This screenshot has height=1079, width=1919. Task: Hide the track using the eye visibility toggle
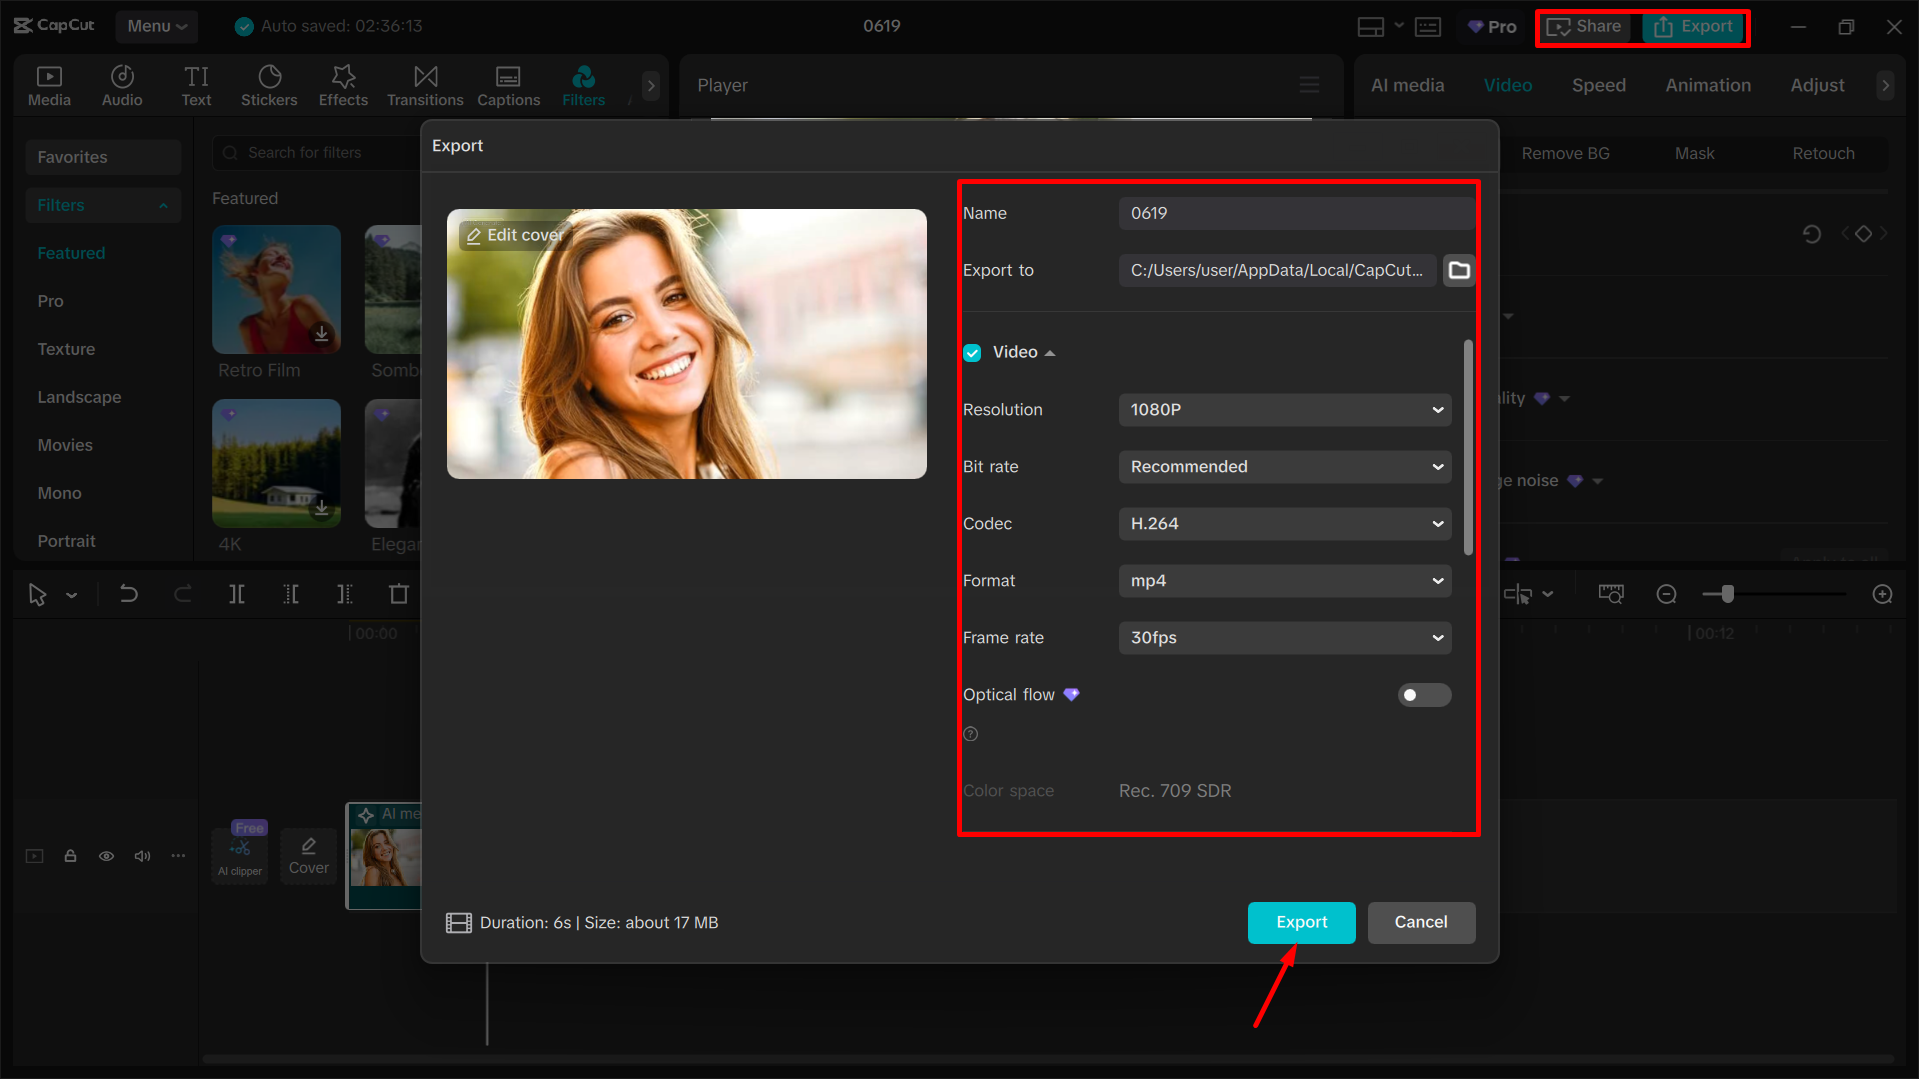[x=106, y=856]
